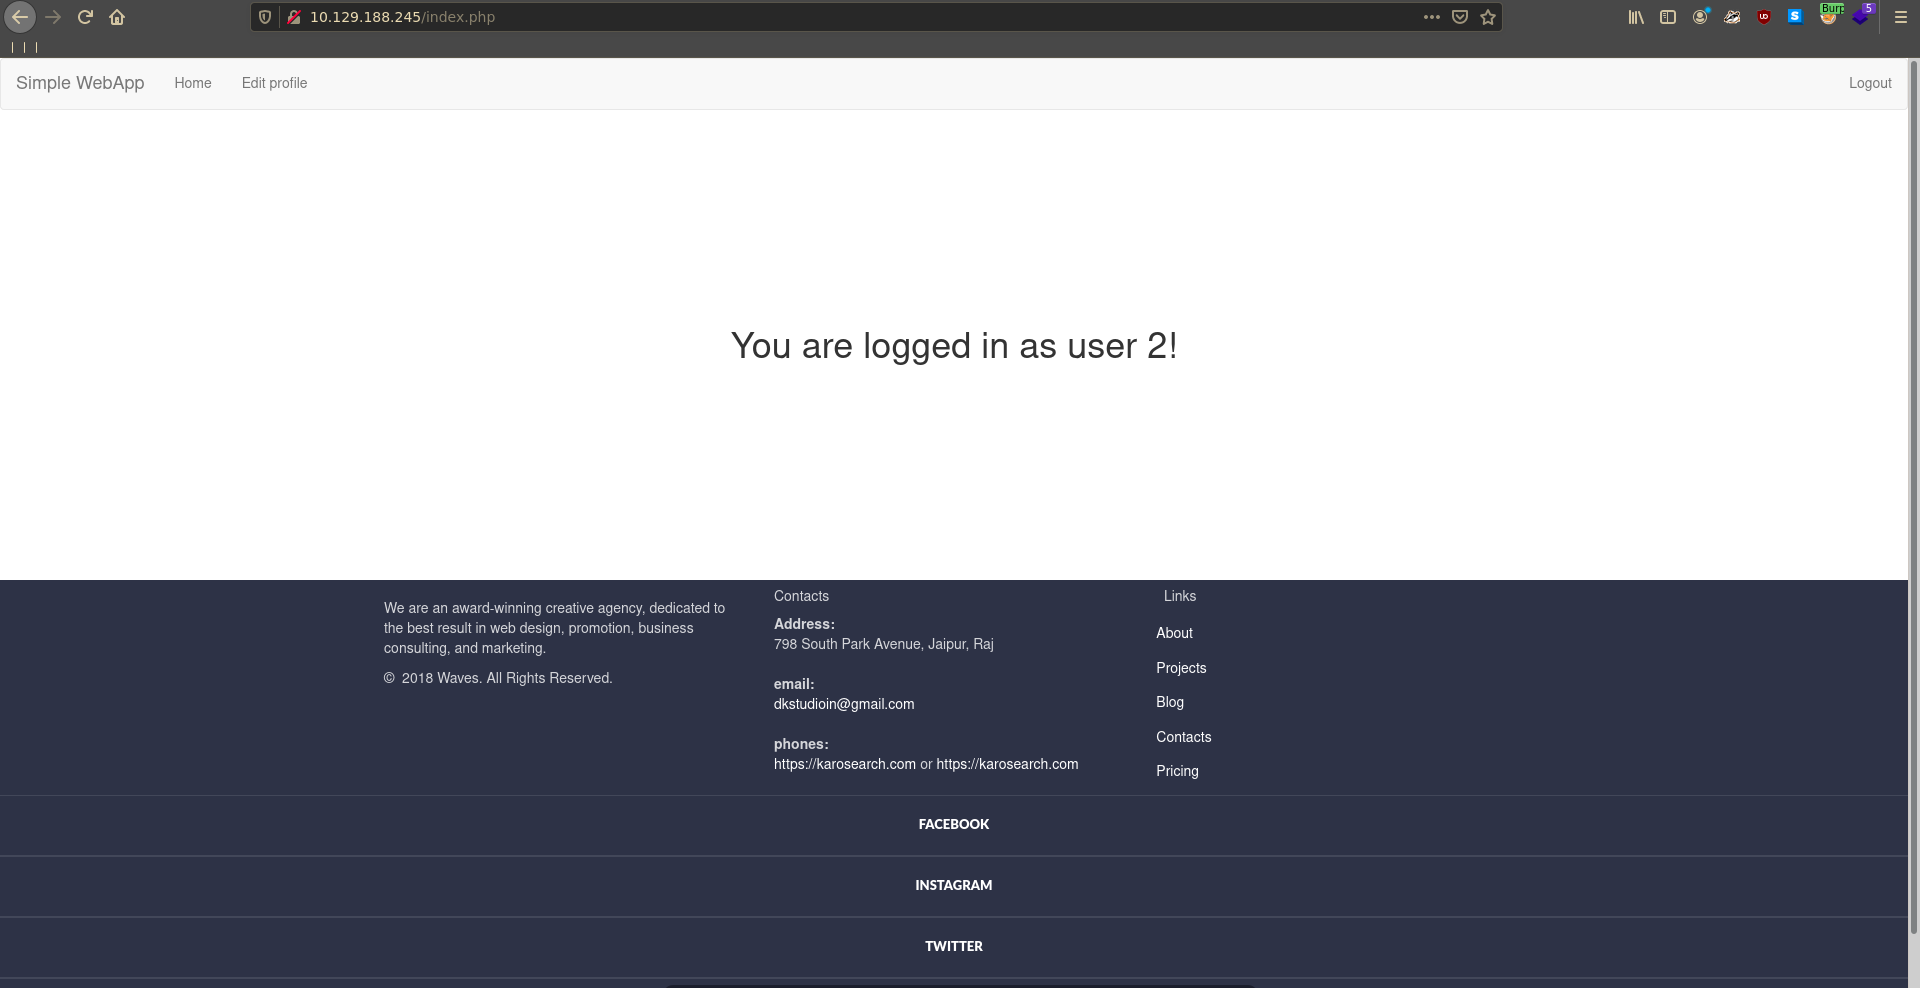
Task: Open the uBlock Origin extension icon
Action: pos(1764,17)
